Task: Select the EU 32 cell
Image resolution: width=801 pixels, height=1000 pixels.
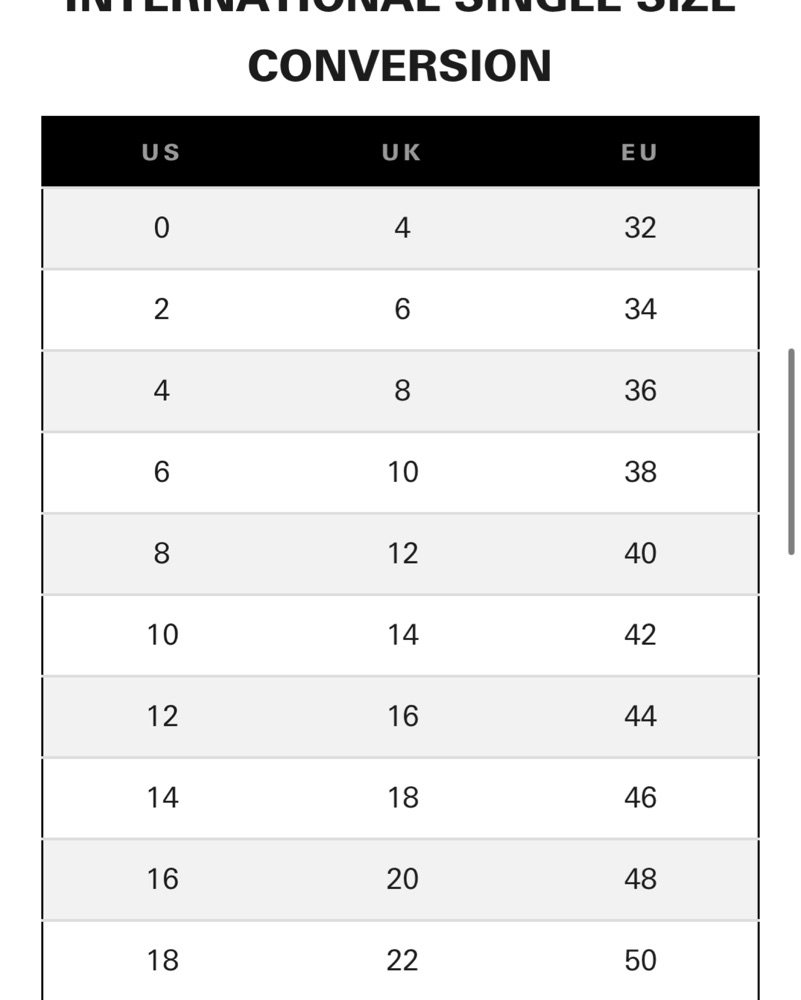Action: click(x=640, y=228)
